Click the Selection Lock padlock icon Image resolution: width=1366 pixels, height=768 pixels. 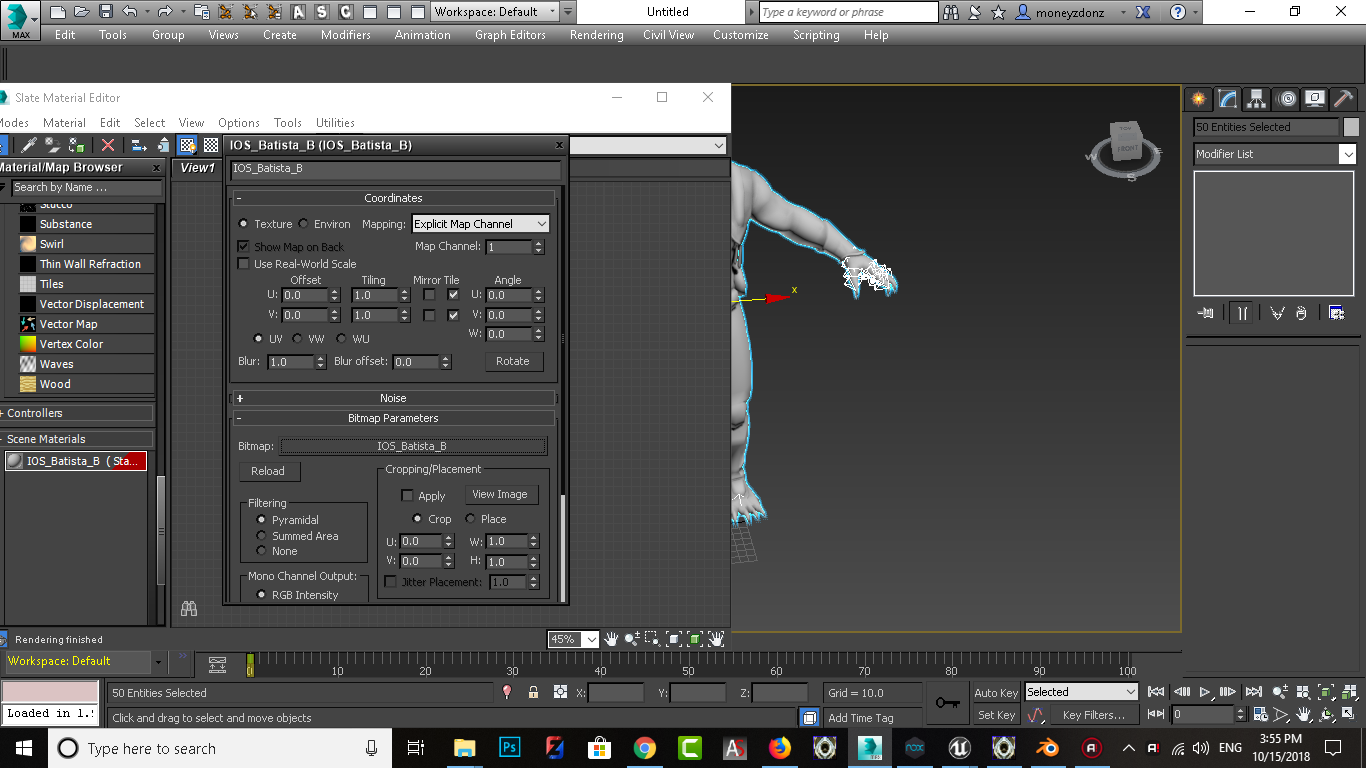[x=533, y=692]
